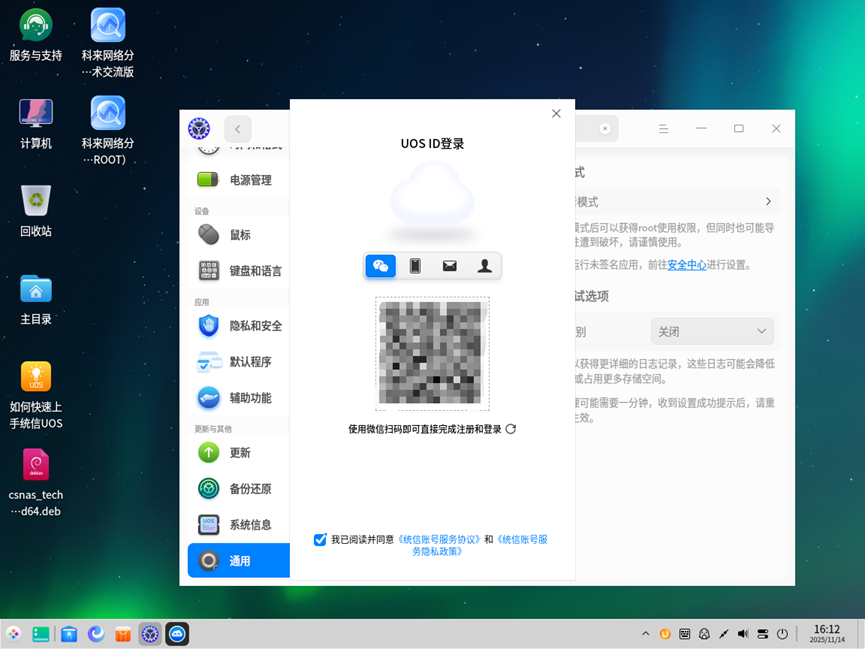Click the login QR code image
This screenshot has height=649, width=865.
coord(431,352)
